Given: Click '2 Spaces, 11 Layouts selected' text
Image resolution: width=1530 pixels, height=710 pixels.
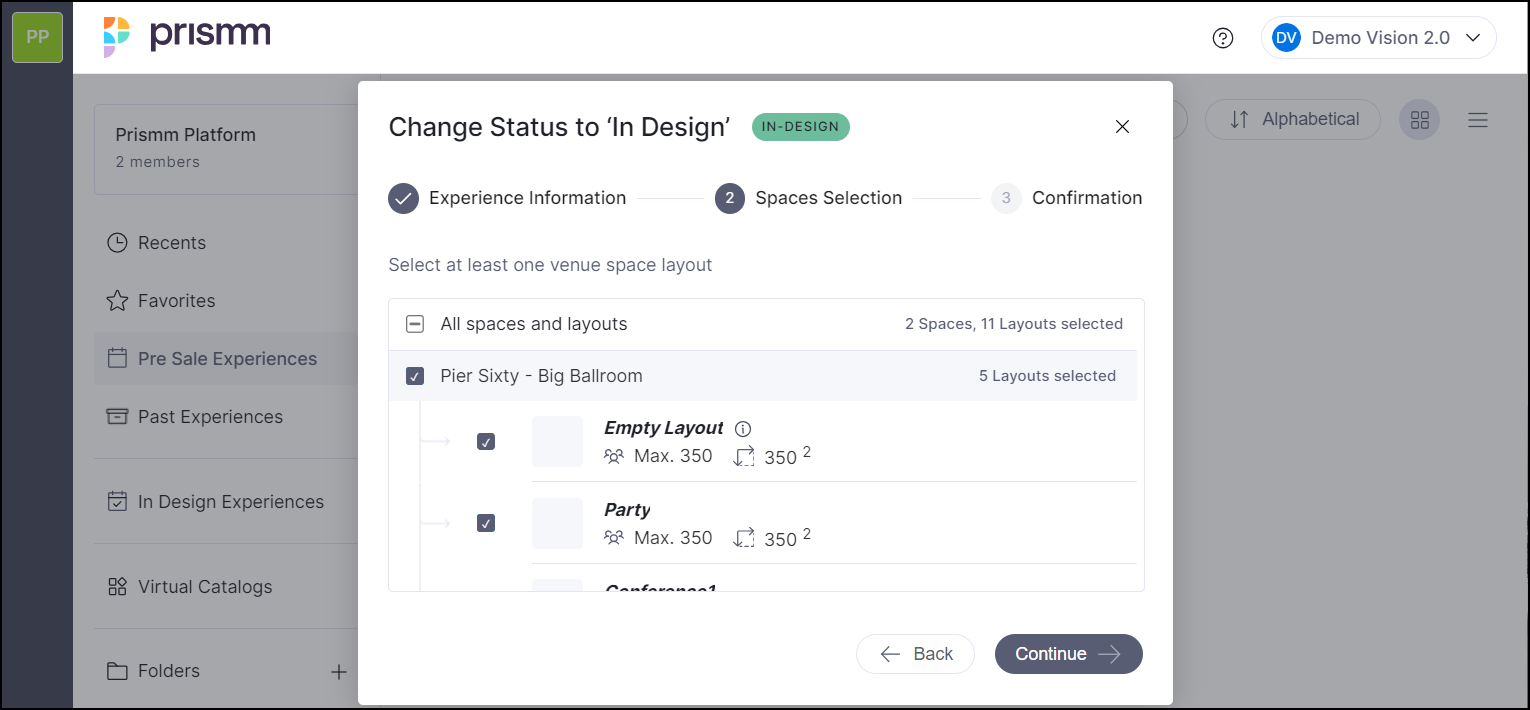Looking at the screenshot, I should (1014, 324).
